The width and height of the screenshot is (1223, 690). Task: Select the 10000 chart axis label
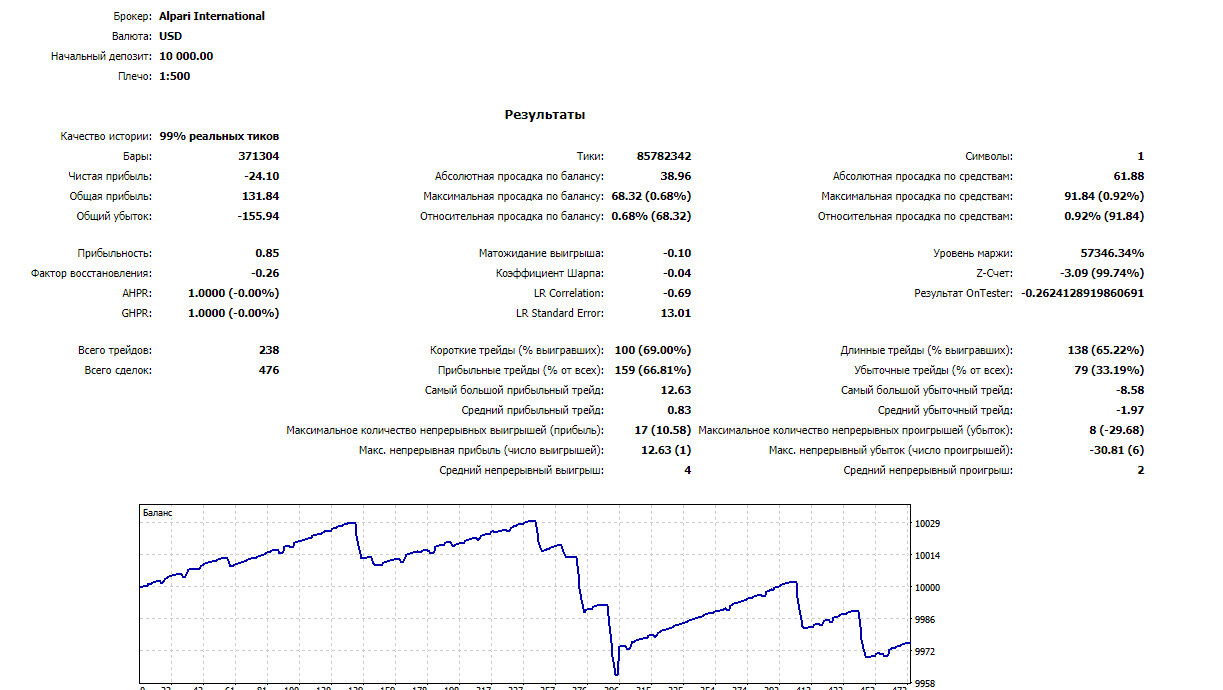(927, 588)
